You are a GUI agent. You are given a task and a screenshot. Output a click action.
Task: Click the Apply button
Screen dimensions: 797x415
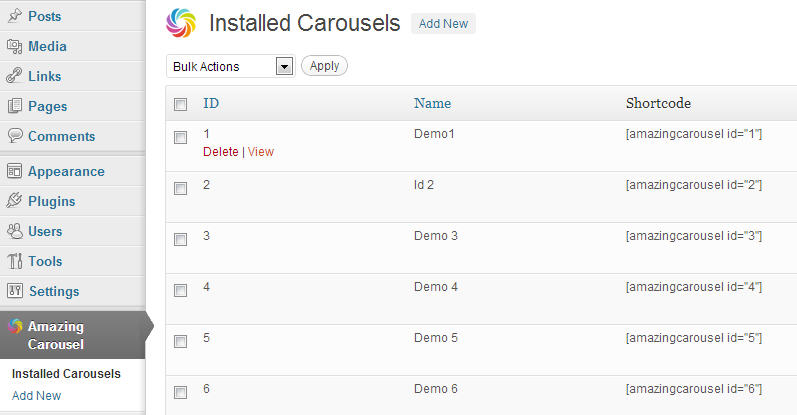point(324,66)
